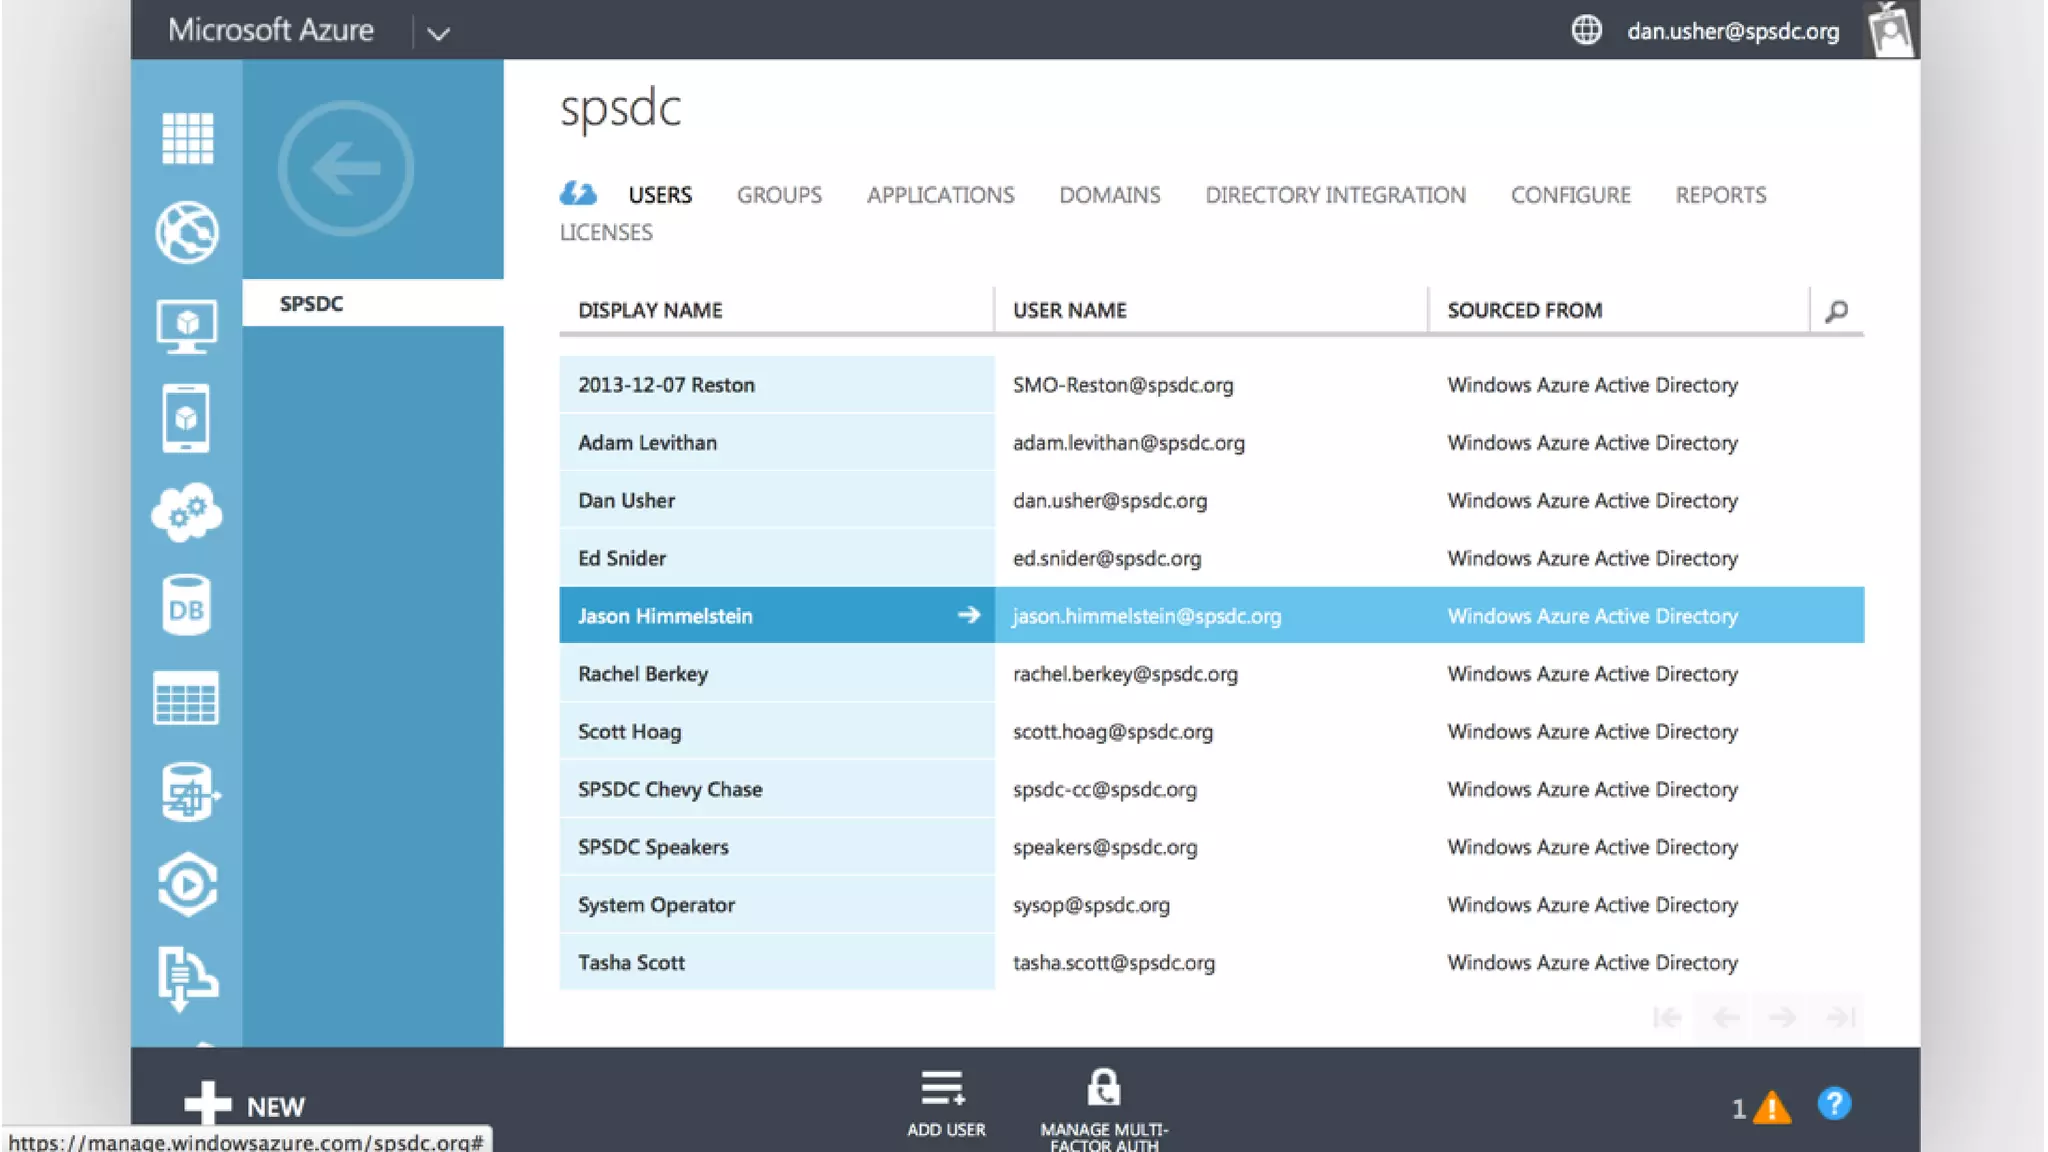Open Jason Himmelstein's details arrow
This screenshot has height=1152, width=2048.
click(968, 615)
